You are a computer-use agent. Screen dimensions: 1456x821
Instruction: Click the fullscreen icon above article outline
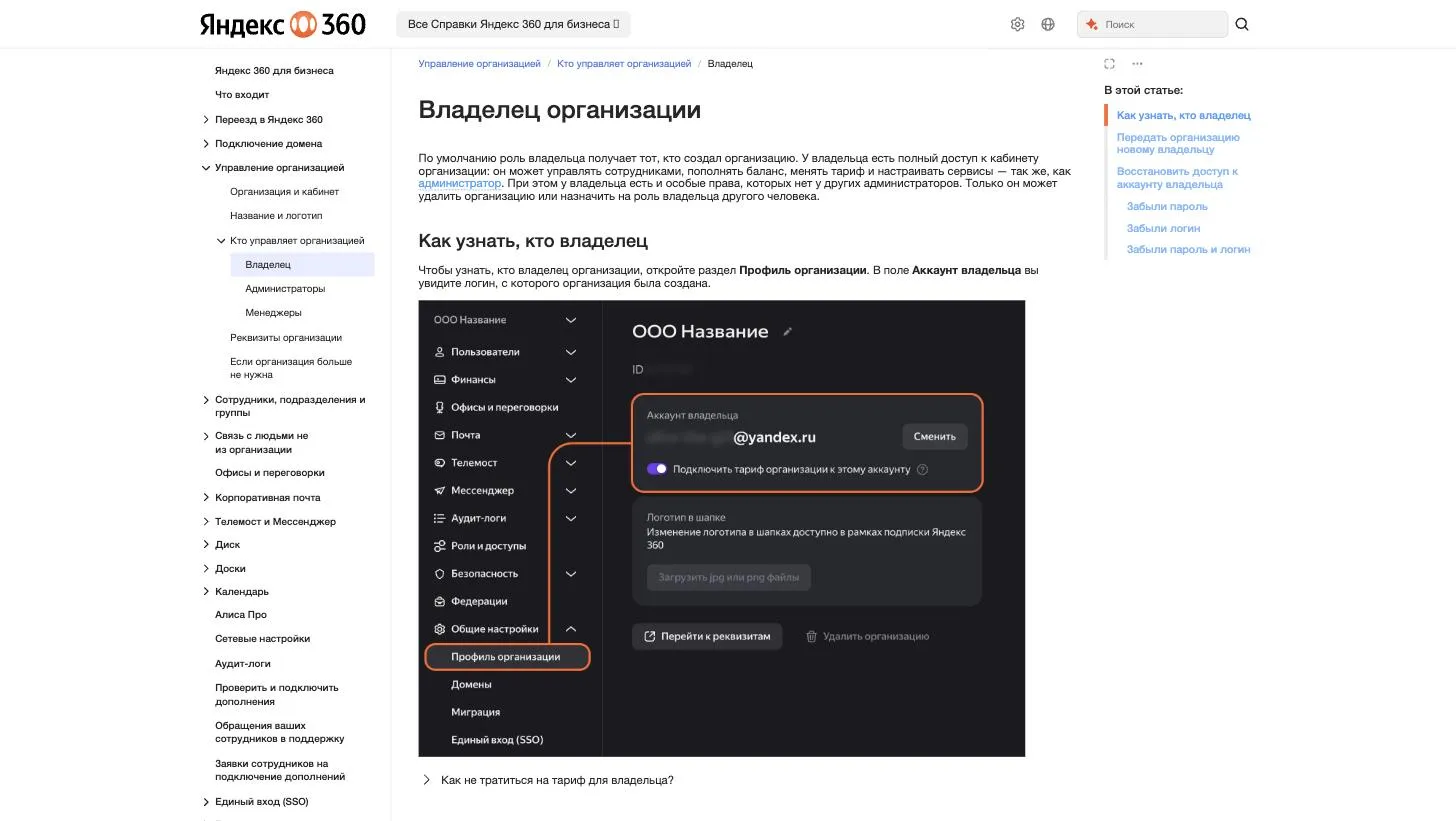(1109, 64)
